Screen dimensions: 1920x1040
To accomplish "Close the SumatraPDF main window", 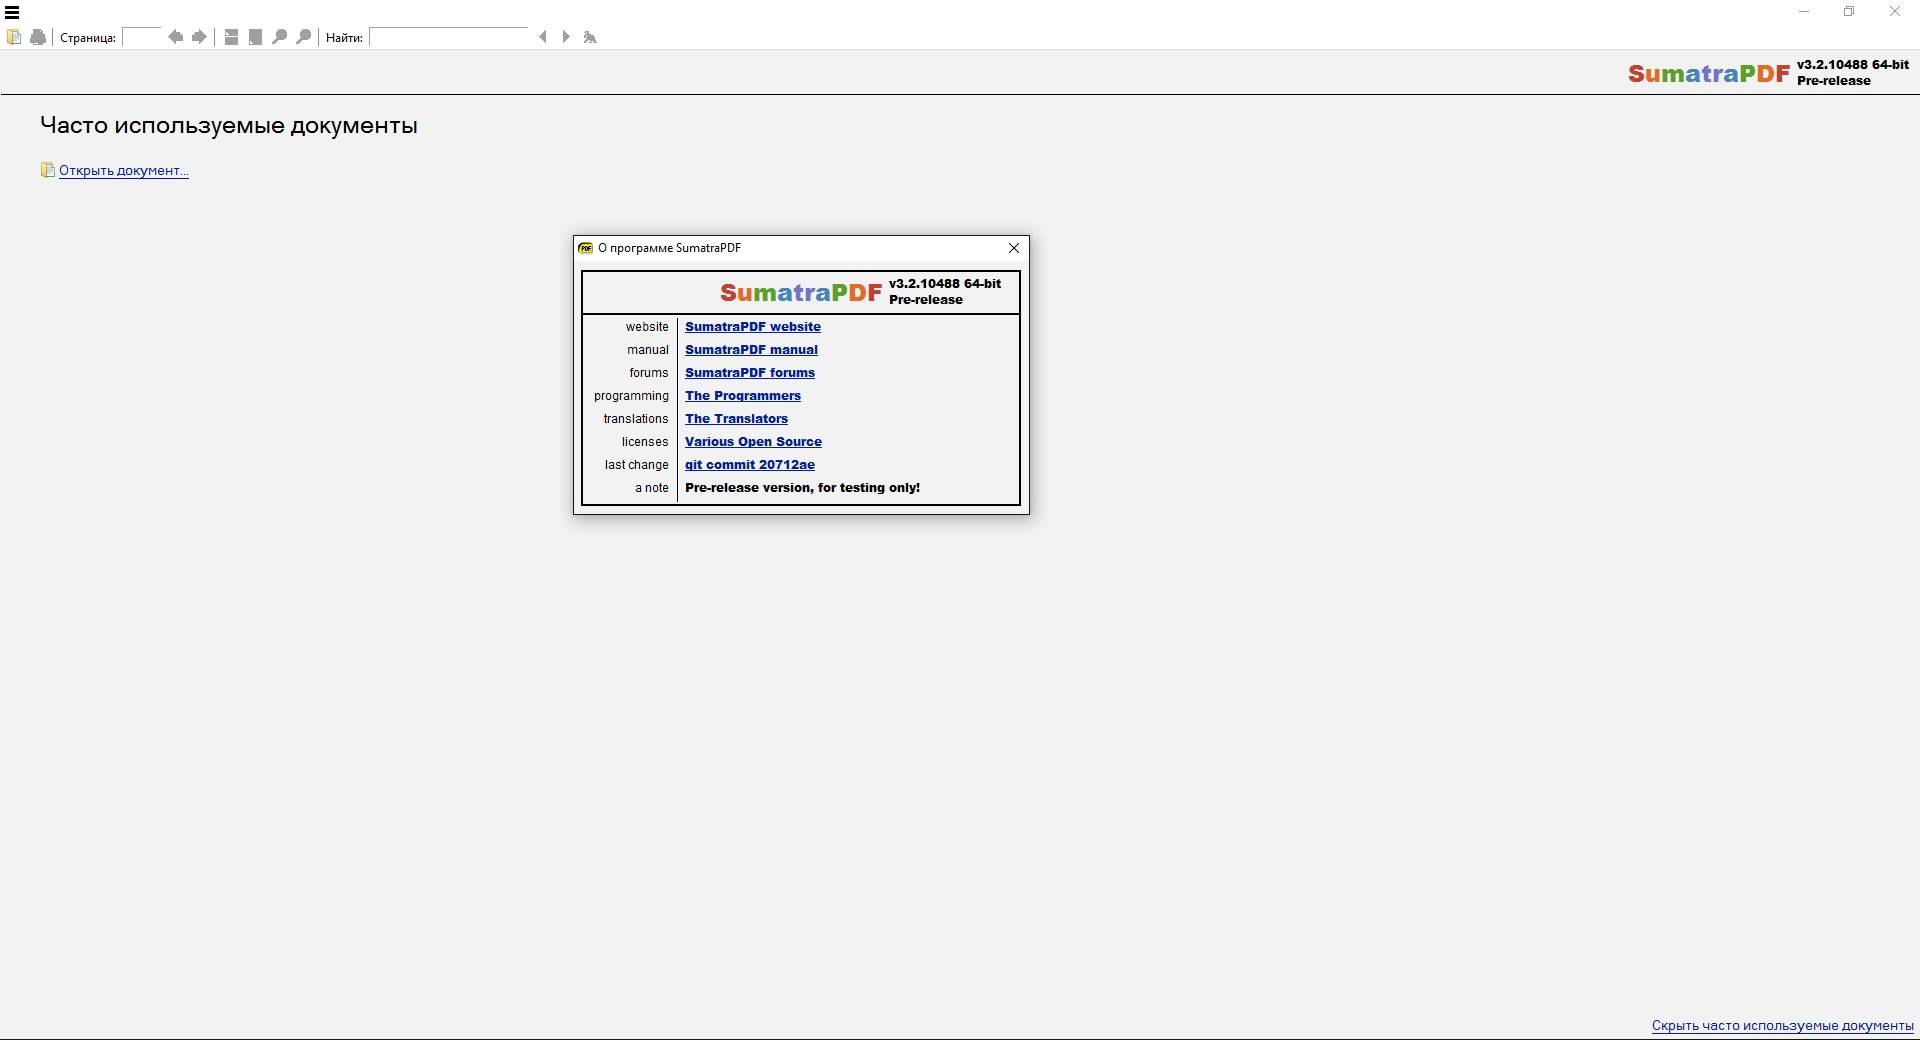I will (x=1894, y=12).
